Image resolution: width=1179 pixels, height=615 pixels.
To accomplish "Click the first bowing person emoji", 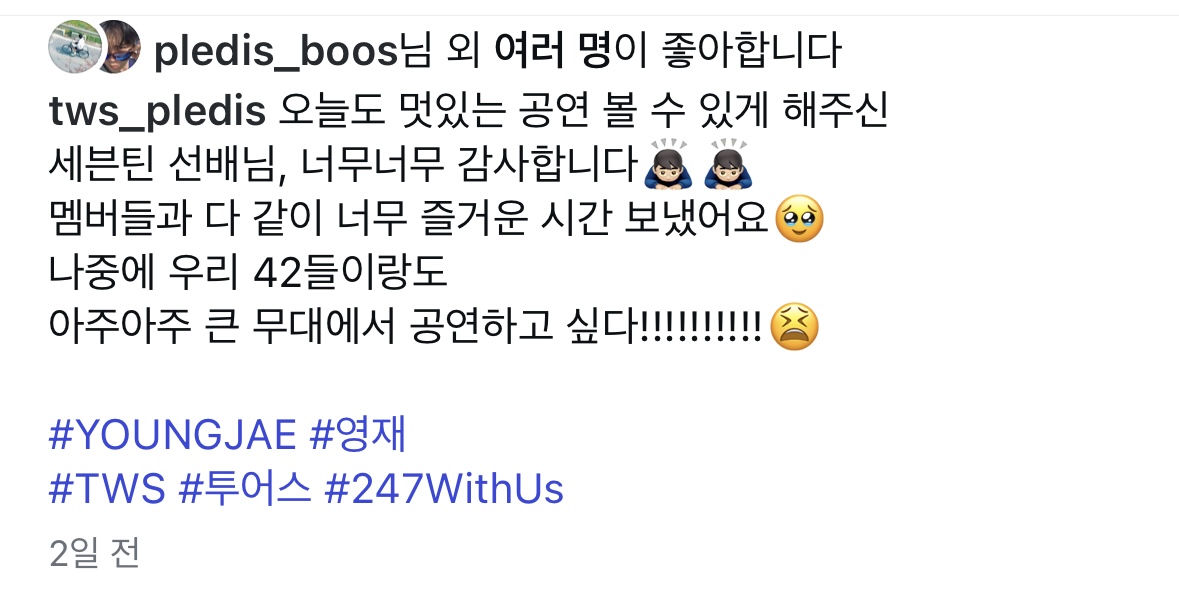I will (667, 164).
